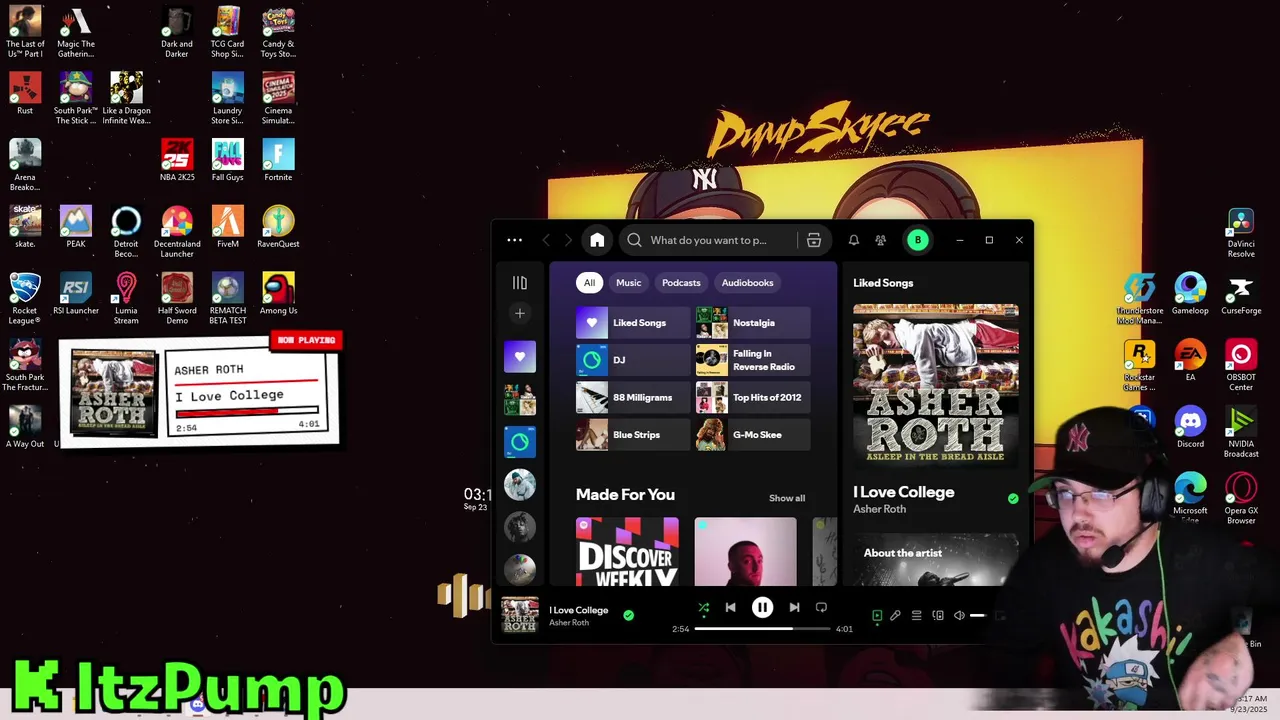
Task: Open the Discover Weekly playlist card
Action: [x=627, y=552]
